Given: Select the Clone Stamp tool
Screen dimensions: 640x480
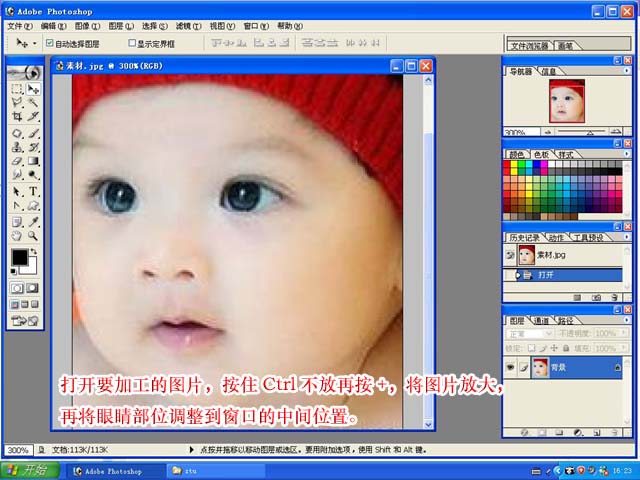Looking at the screenshot, I should (17, 147).
